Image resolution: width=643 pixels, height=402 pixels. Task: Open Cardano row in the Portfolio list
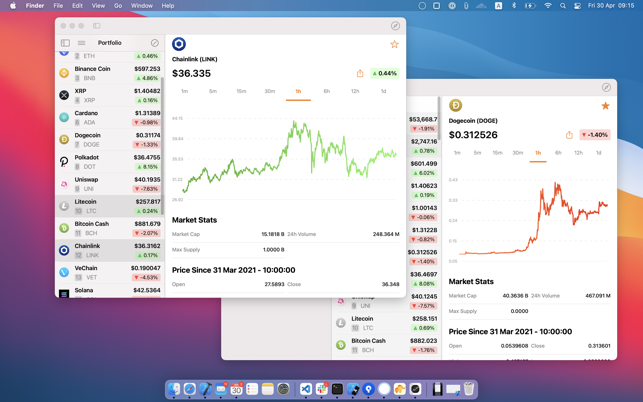pyautogui.click(x=110, y=118)
